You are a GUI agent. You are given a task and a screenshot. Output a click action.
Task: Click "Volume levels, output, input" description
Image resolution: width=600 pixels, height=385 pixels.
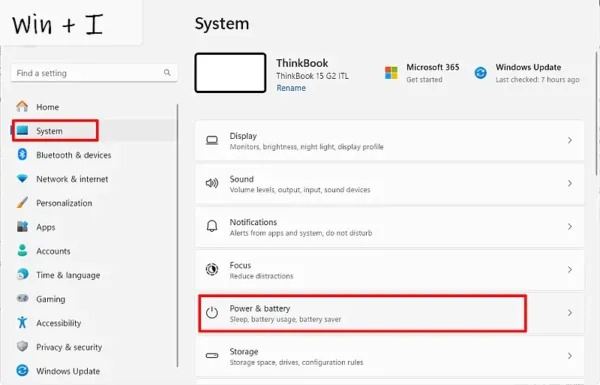pyautogui.click(x=300, y=190)
